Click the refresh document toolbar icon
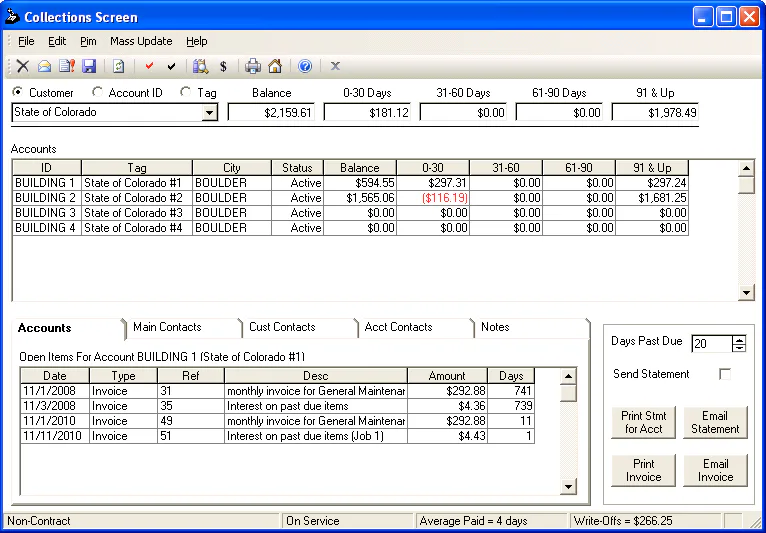The width and height of the screenshot is (766, 533). [x=118, y=67]
